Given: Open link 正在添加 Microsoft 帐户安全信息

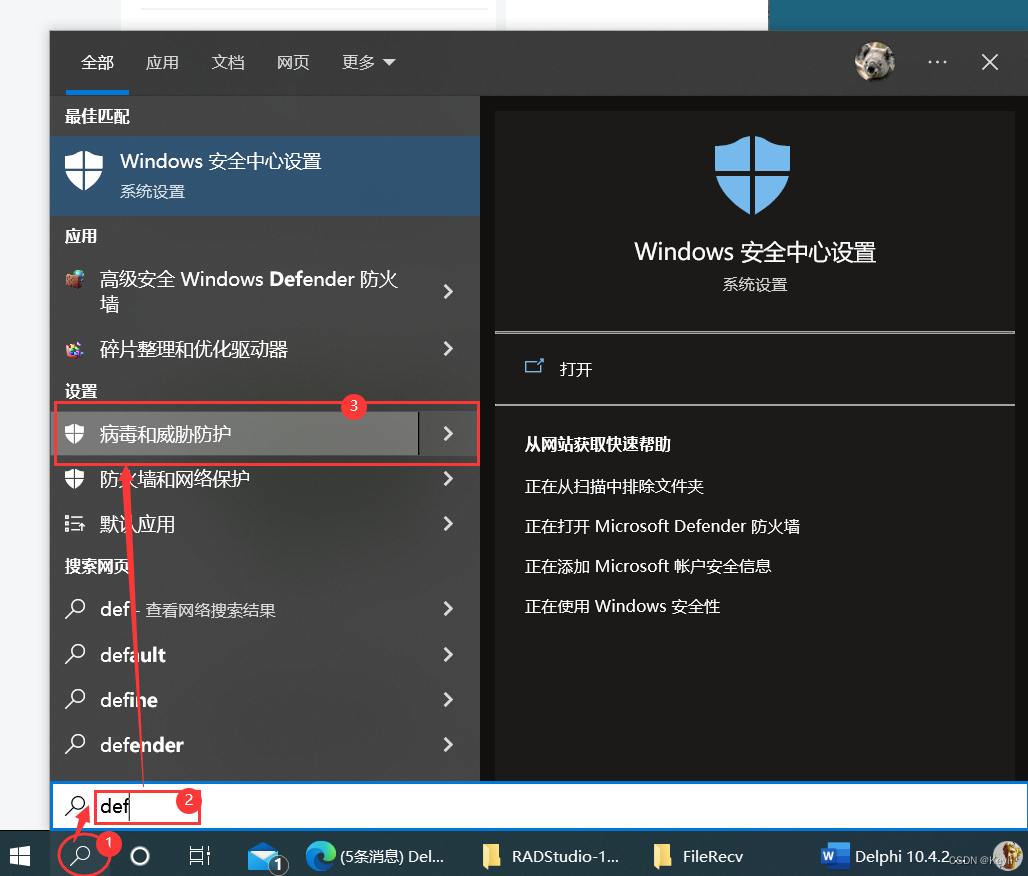Looking at the screenshot, I should coord(648,567).
